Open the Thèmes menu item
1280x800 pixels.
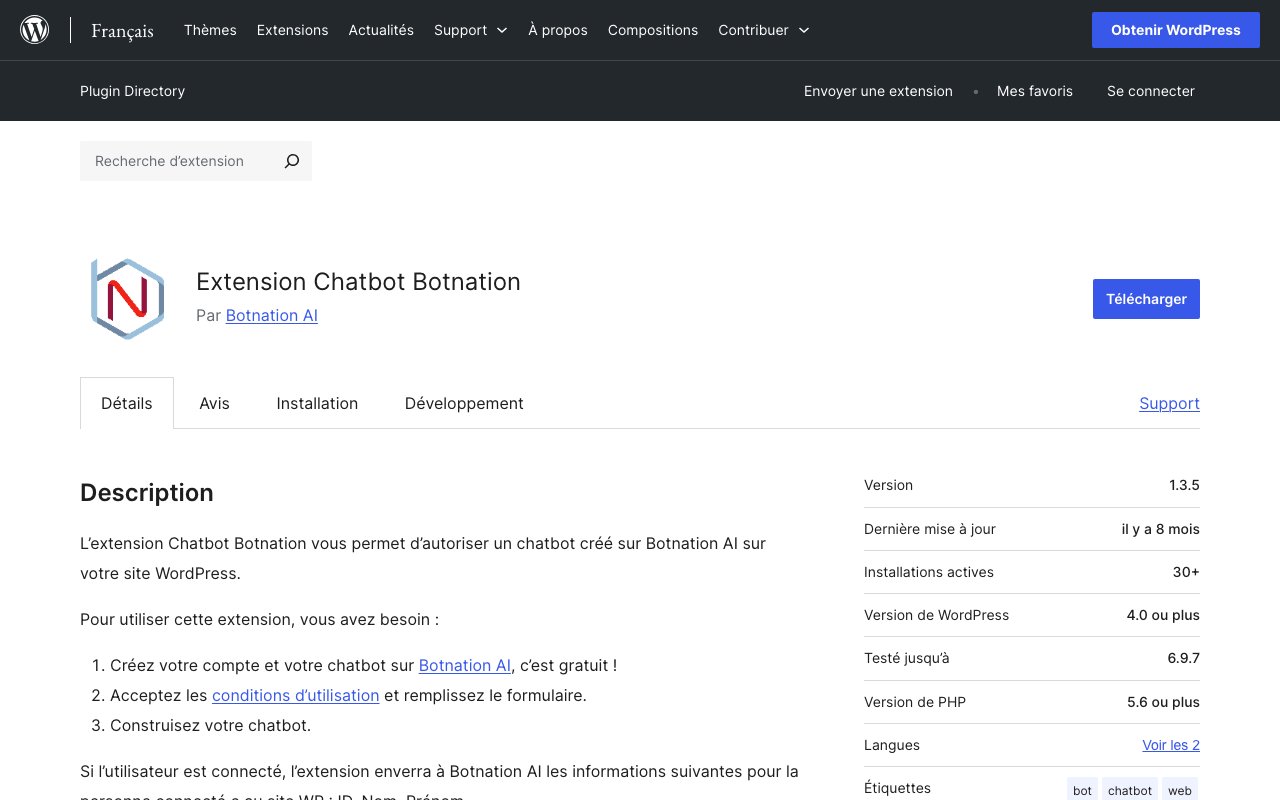[210, 30]
